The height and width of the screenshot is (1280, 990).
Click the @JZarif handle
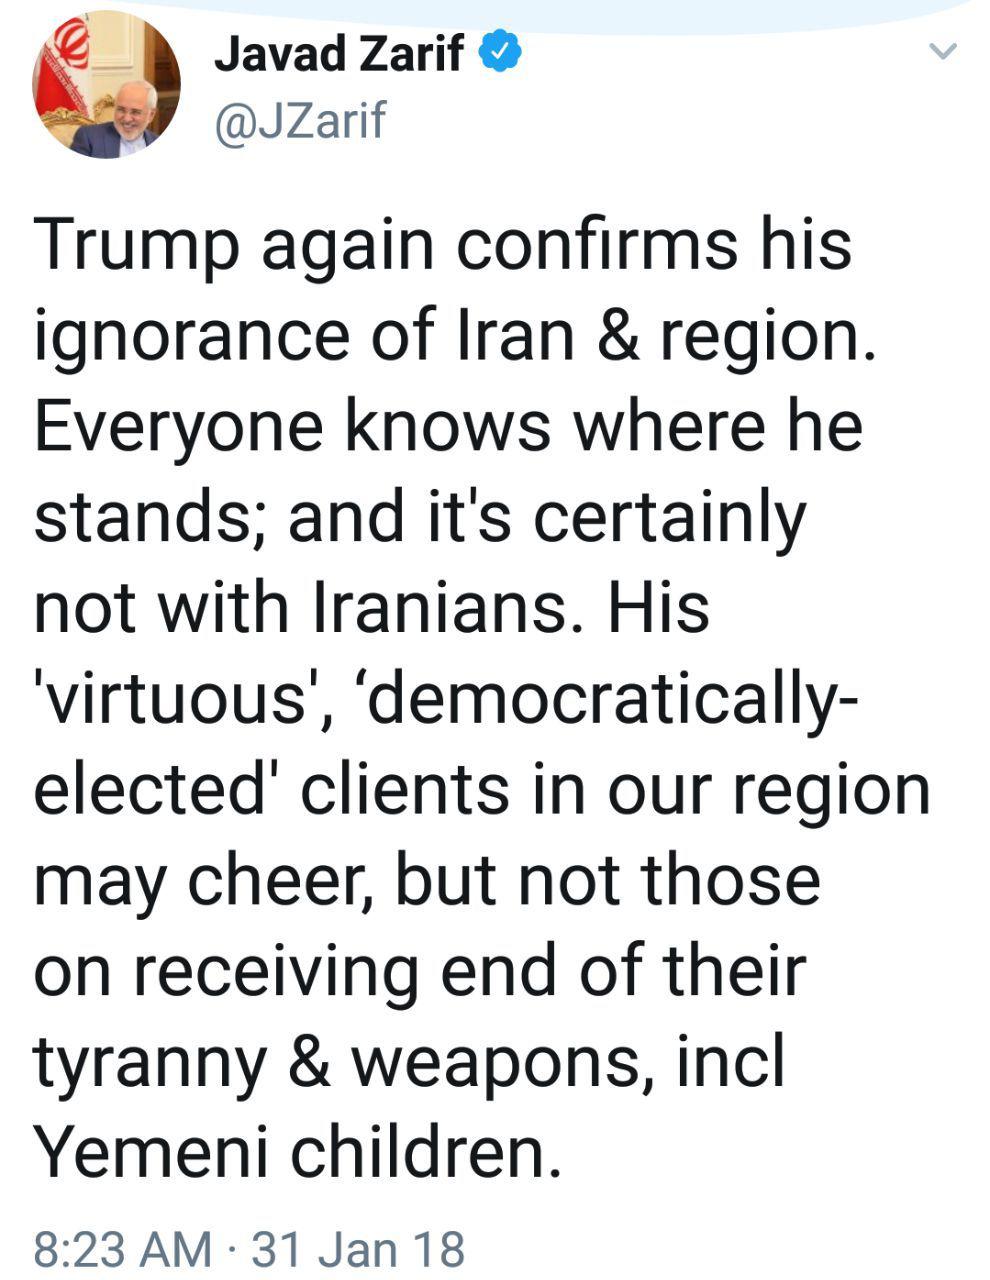pyautogui.click(x=300, y=122)
